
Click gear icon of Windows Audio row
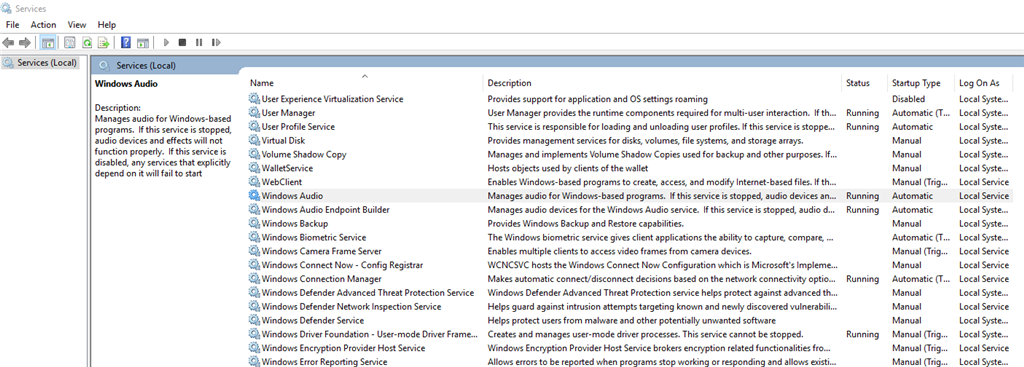pos(254,196)
